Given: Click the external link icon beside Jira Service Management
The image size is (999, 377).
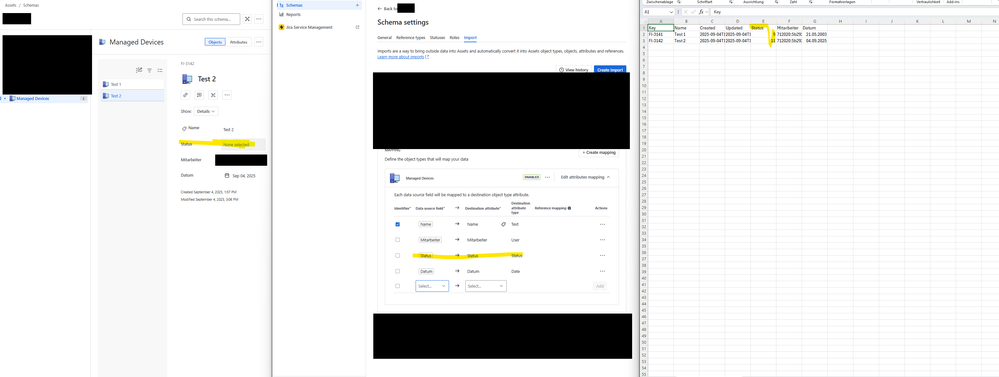Looking at the screenshot, I should tap(357, 27).
